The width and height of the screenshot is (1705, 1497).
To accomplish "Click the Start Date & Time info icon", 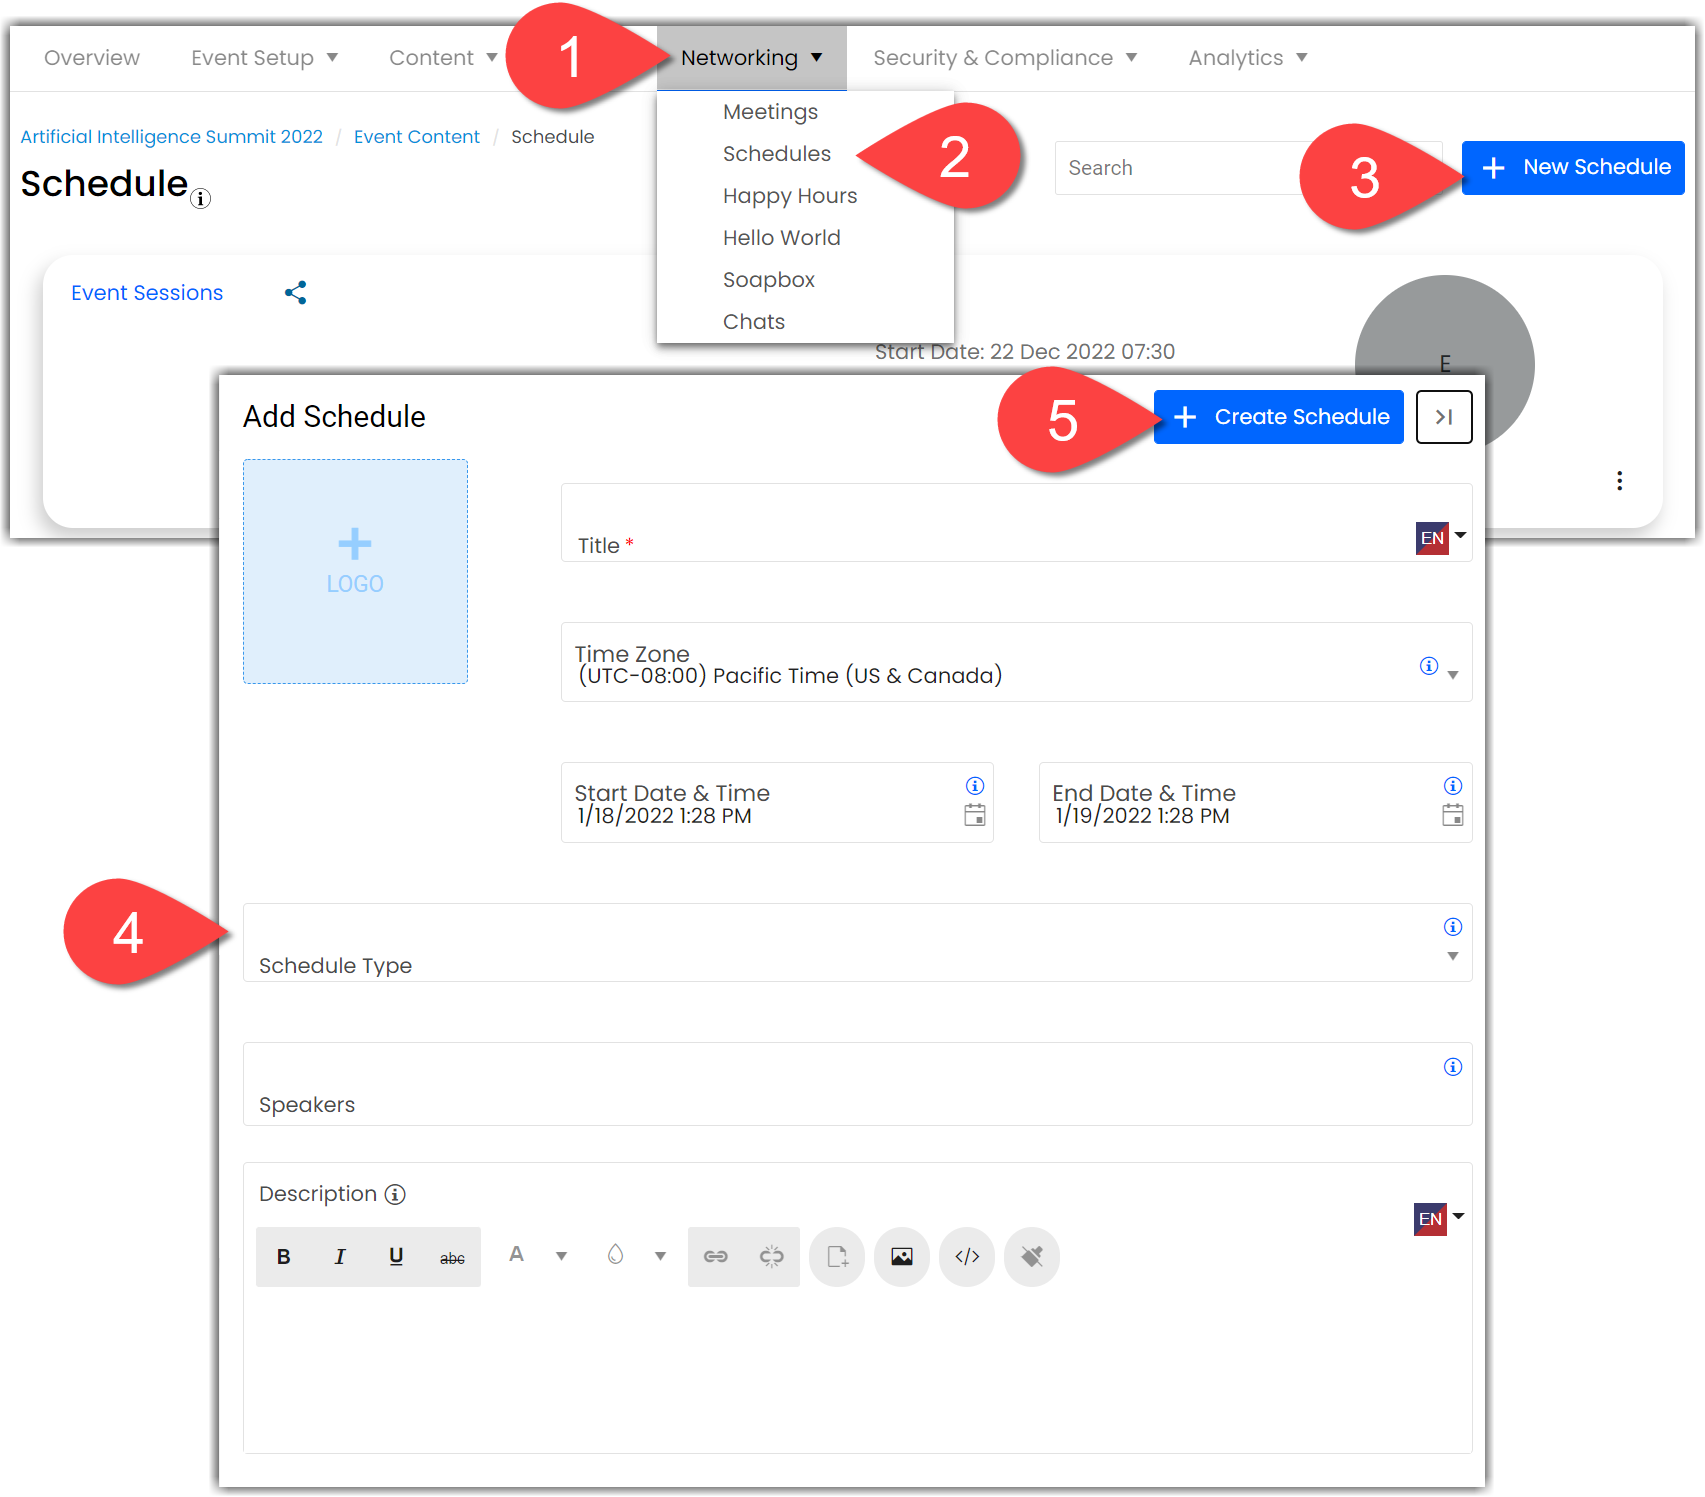I will 975,786.
